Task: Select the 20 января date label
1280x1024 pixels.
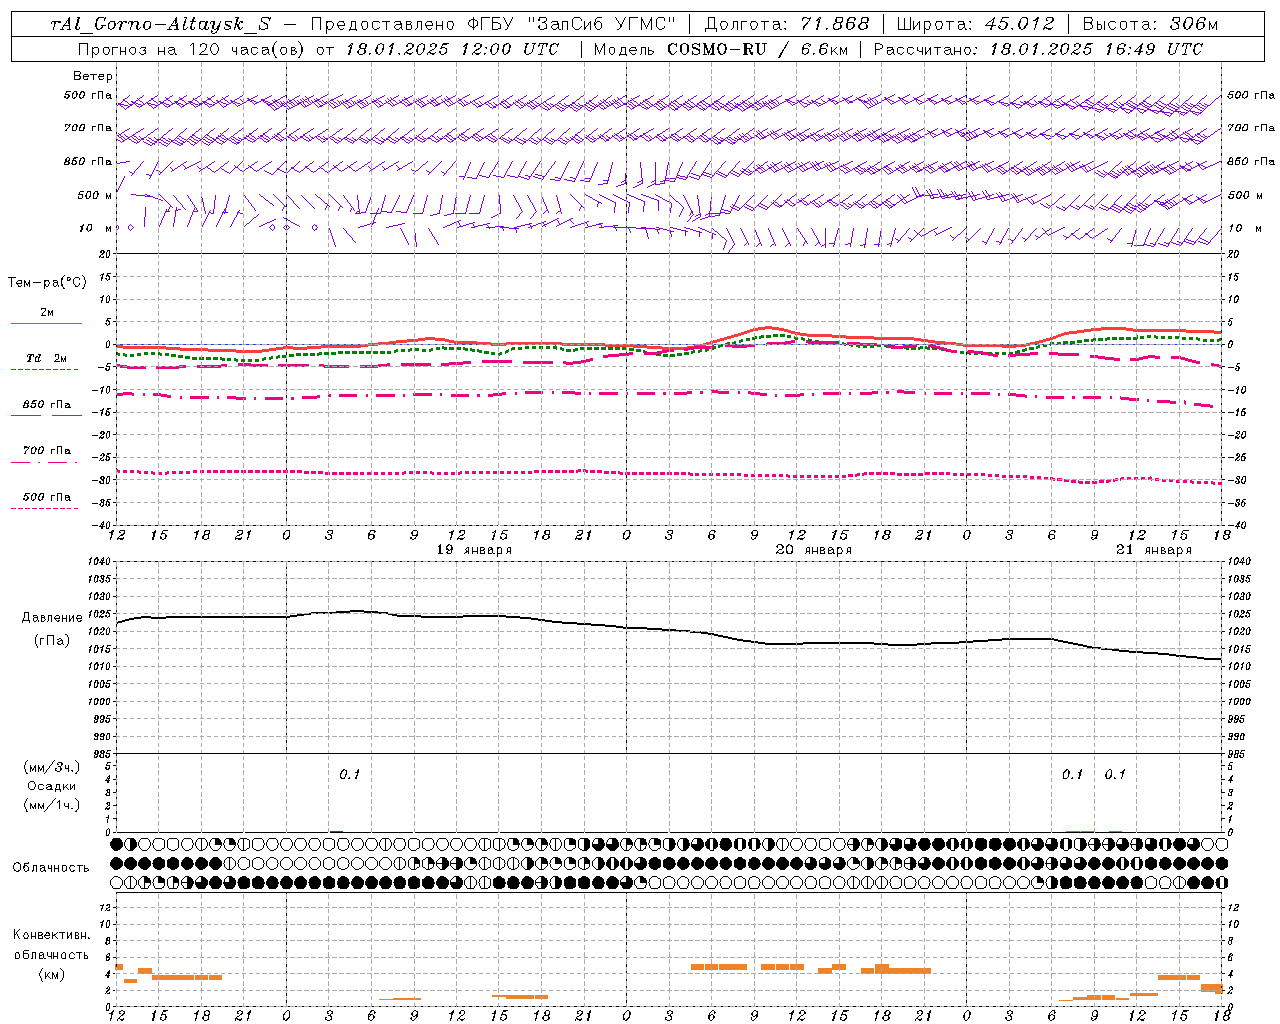Action: 814,550
